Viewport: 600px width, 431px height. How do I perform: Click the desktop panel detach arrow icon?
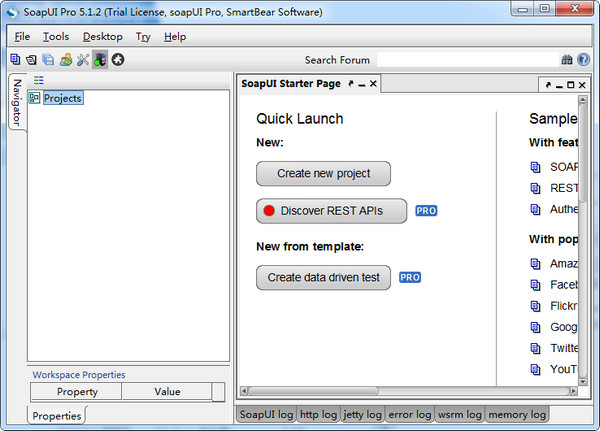(x=548, y=85)
